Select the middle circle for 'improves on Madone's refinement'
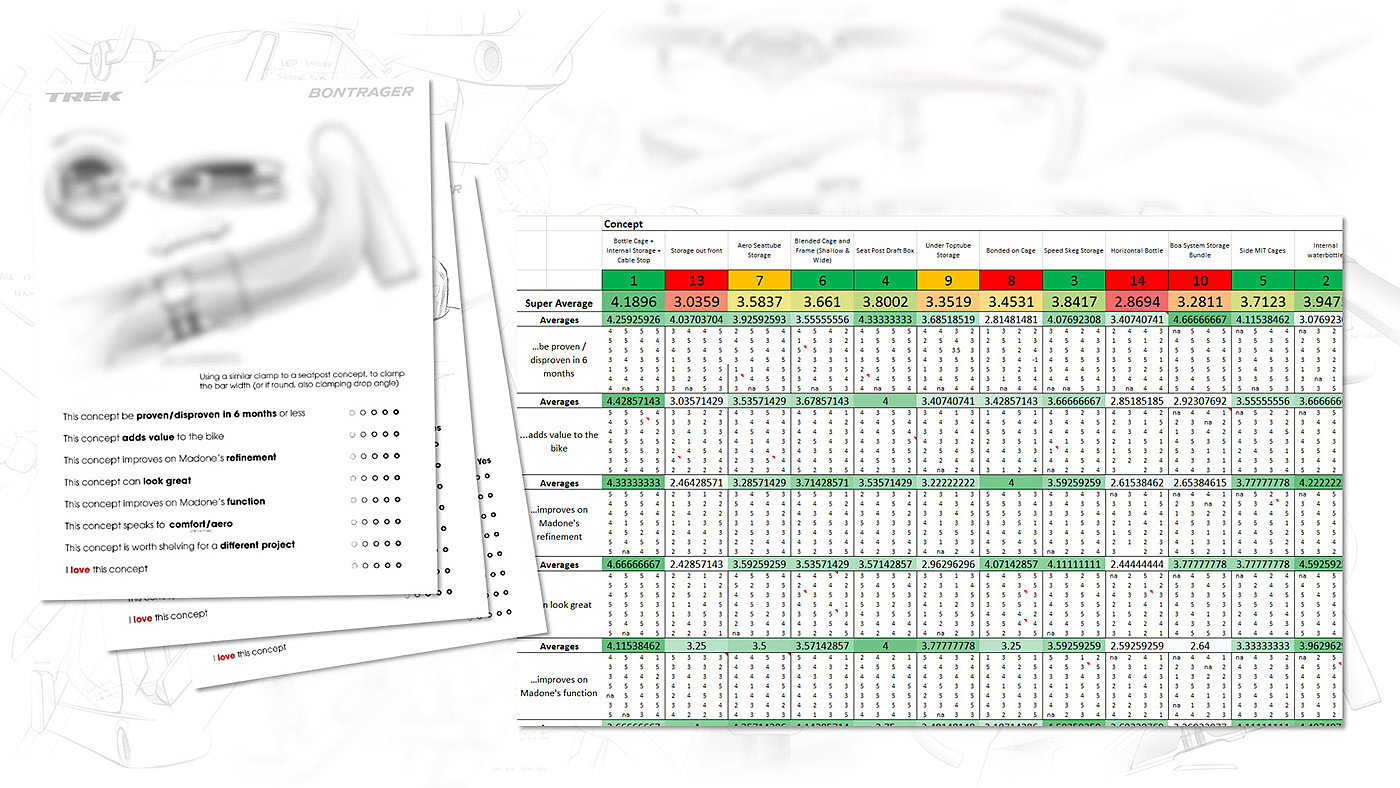1400x788 pixels. (x=374, y=457)
